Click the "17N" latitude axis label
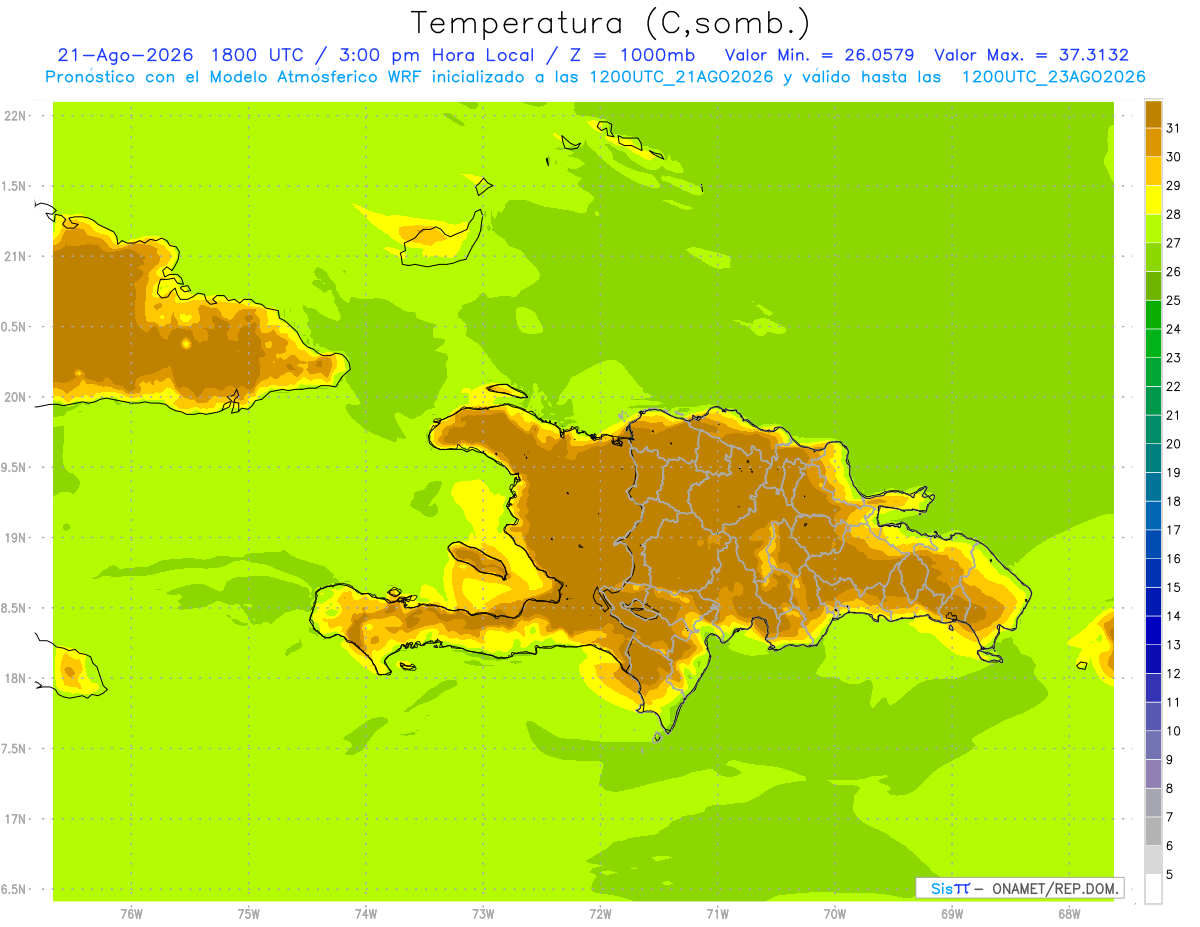This screenshot has width=1200, height=927. pyautogui.click(x=15, y=819)
